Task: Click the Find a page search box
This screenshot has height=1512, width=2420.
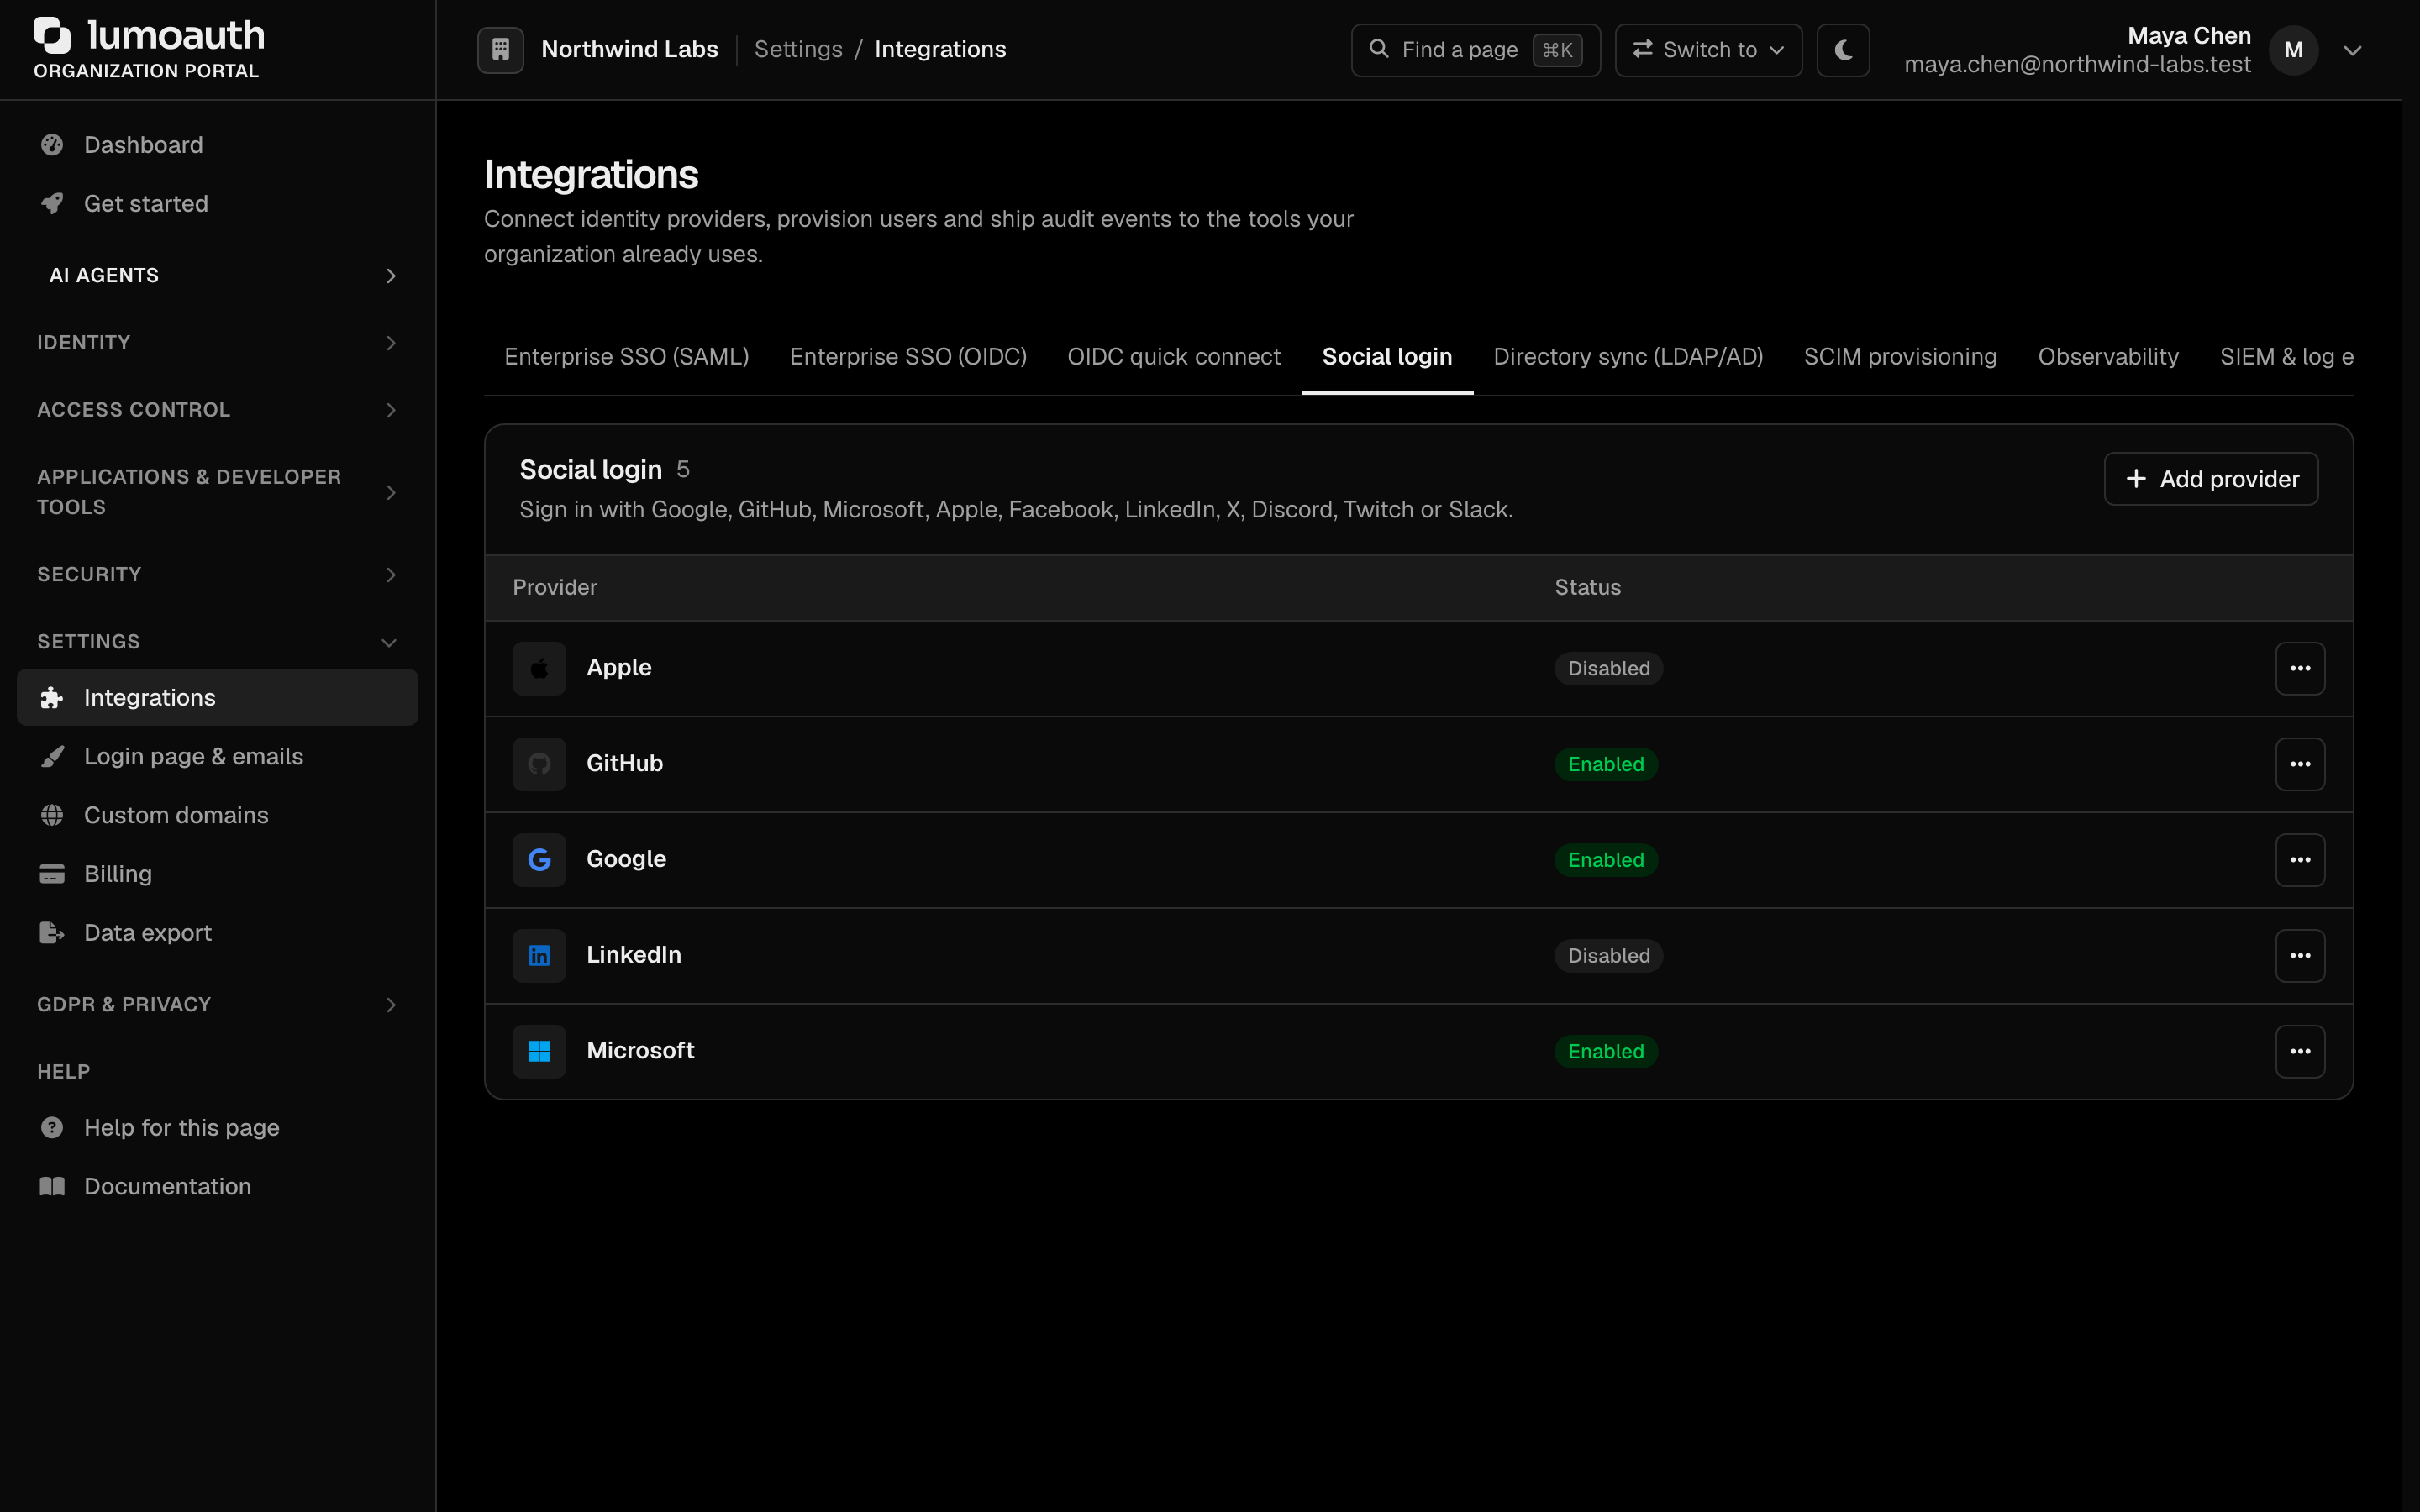Action: 1475,50
